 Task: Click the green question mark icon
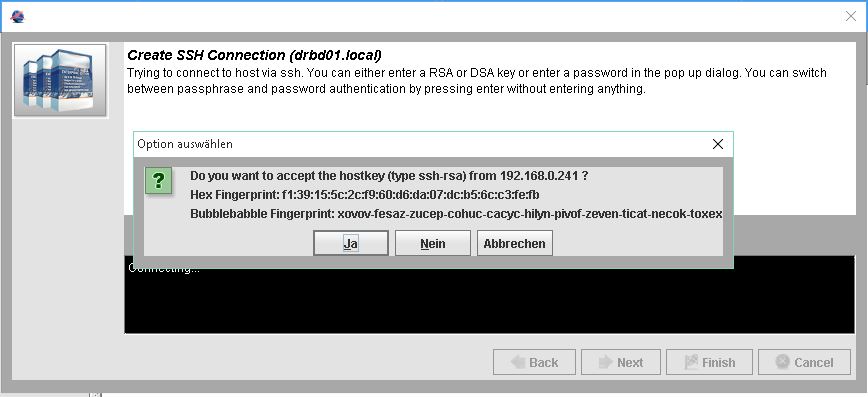158,181
